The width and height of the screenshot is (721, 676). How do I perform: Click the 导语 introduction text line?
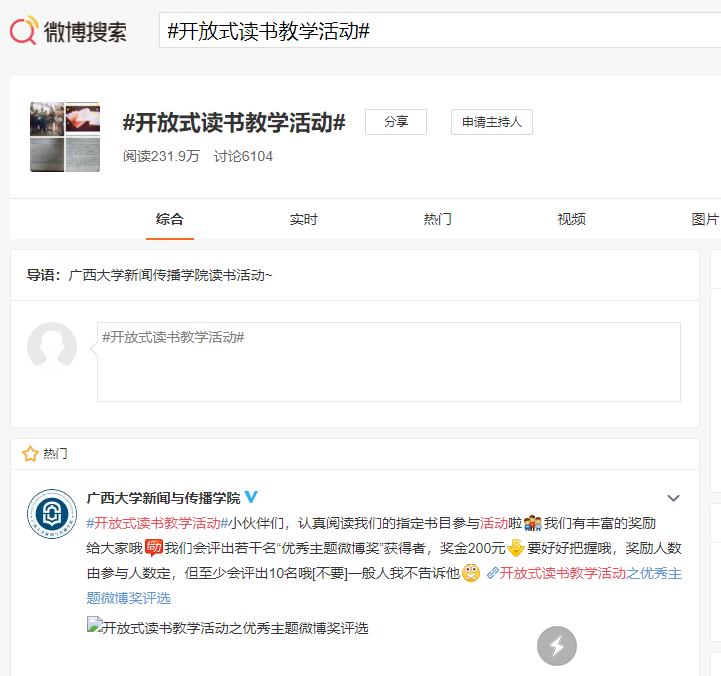pyautogui.click(x=149, y=275)
